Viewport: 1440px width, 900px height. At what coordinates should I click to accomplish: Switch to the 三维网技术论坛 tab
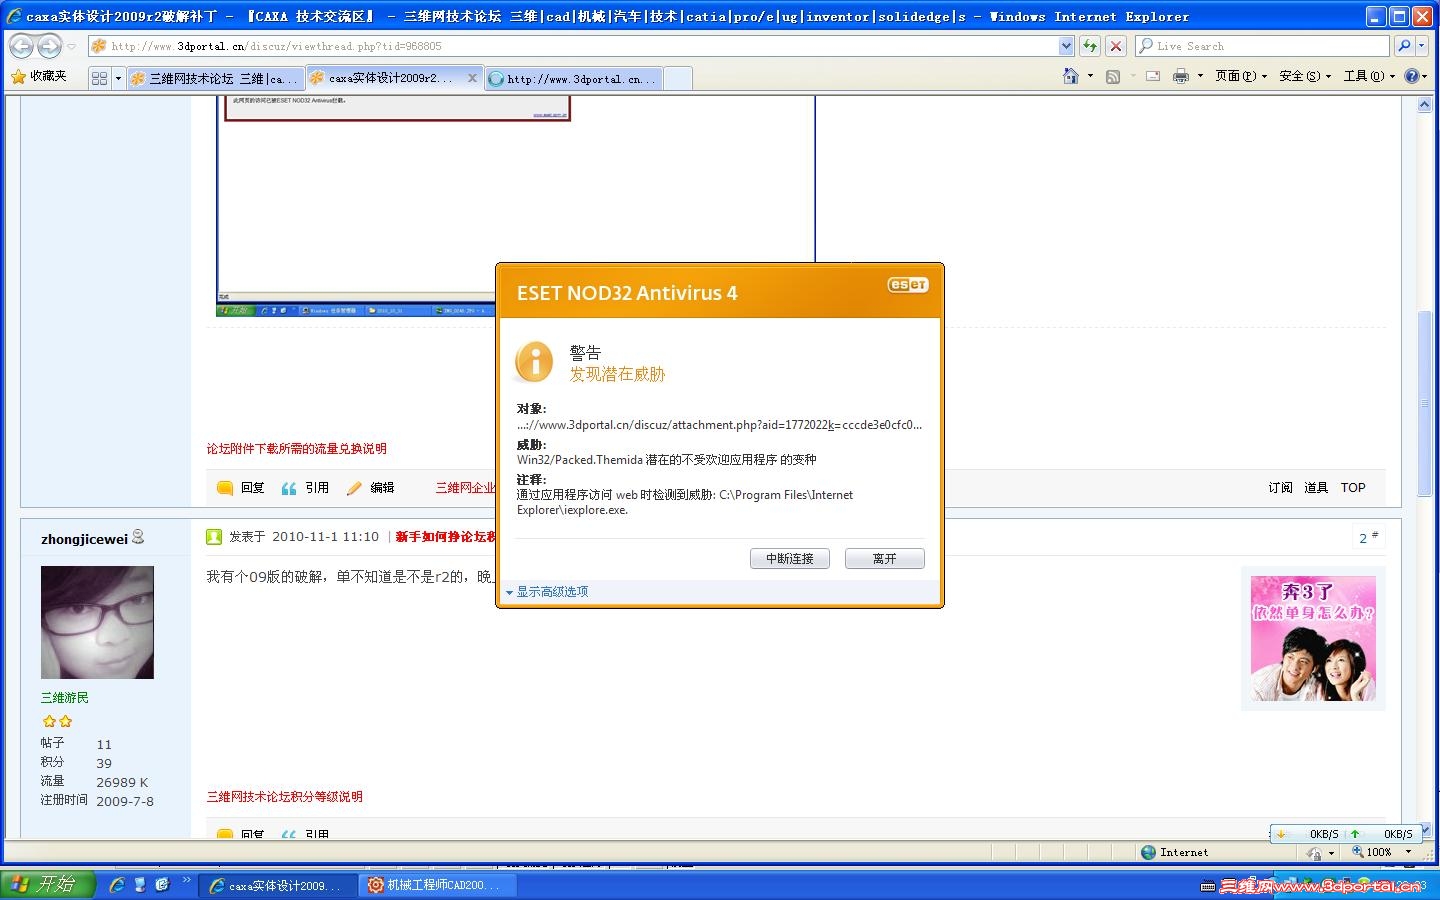click(215, 78)
